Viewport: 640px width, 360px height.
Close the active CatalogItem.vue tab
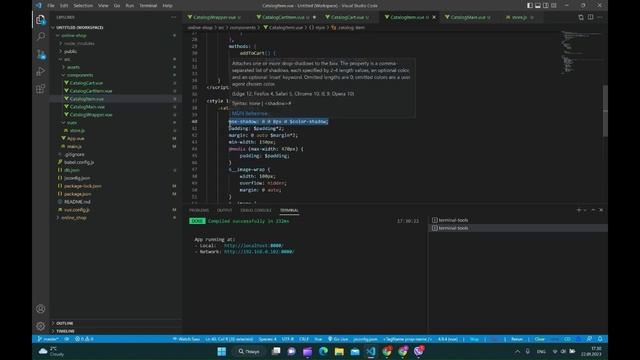tap(434, 17)
